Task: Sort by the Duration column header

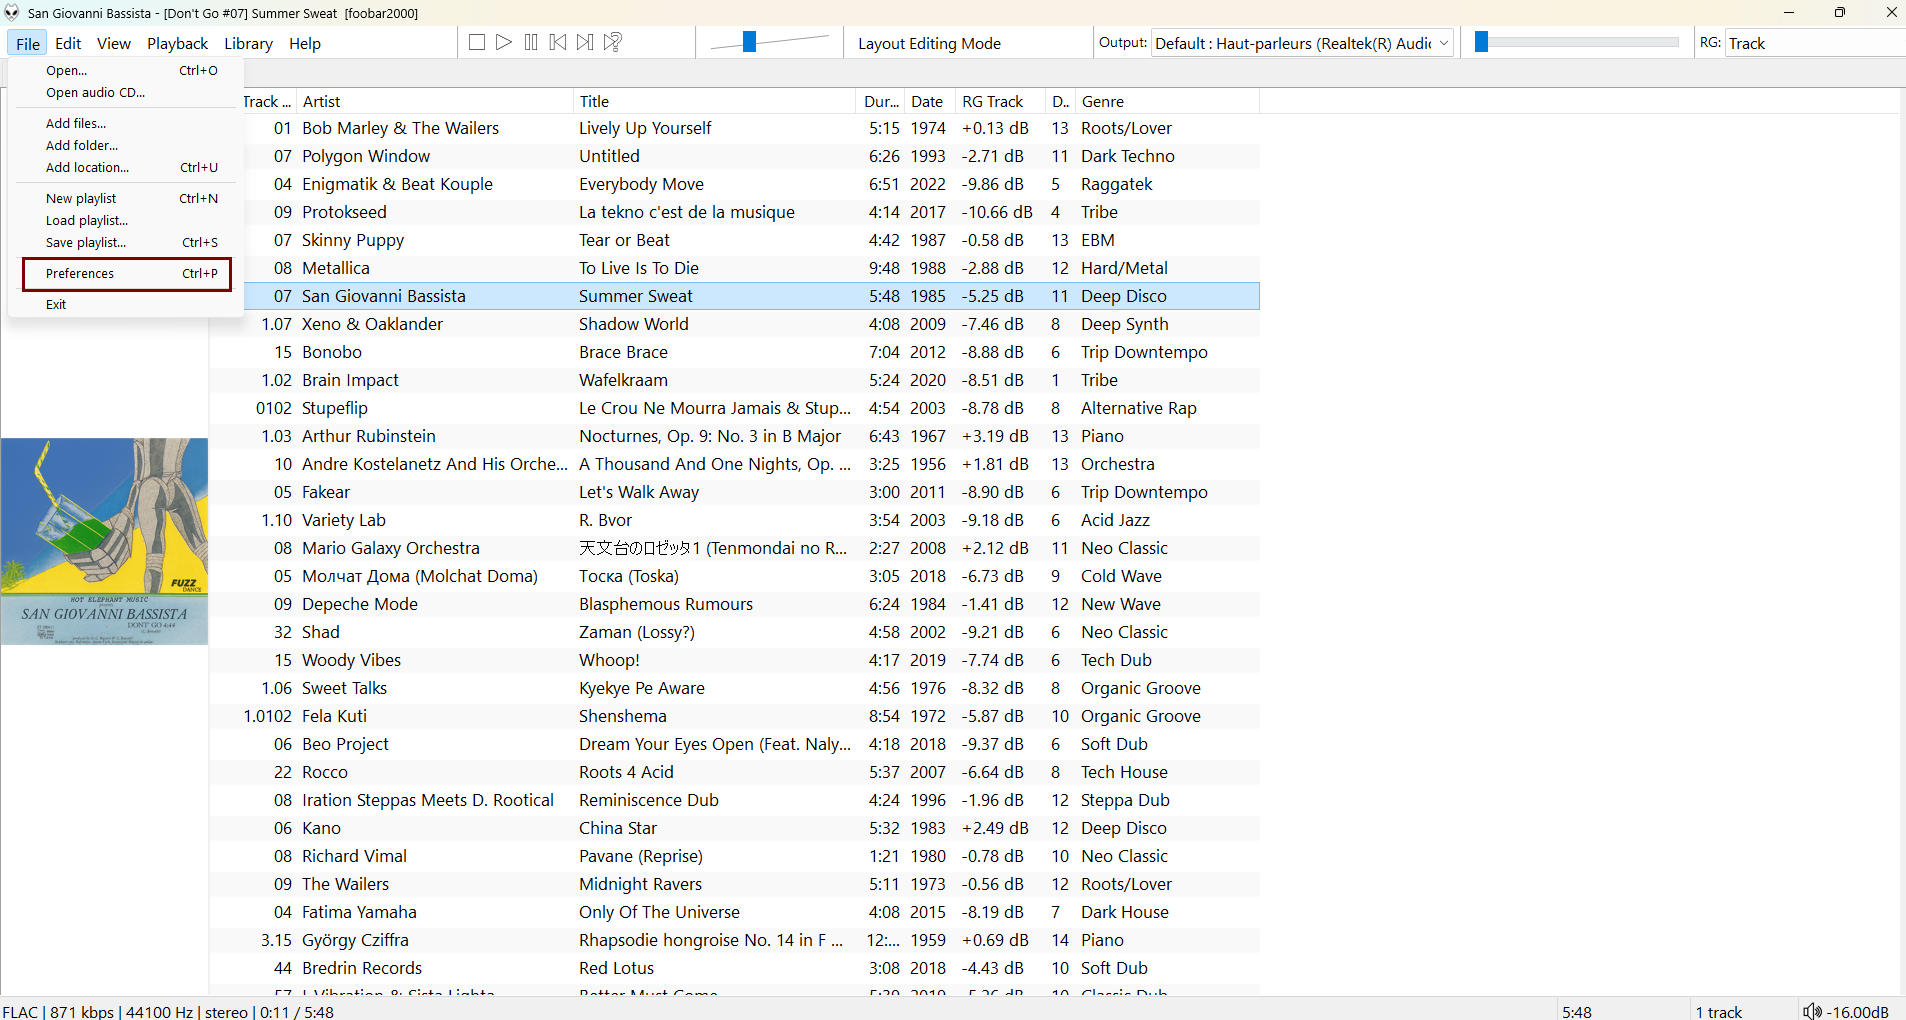Action: 881,101
